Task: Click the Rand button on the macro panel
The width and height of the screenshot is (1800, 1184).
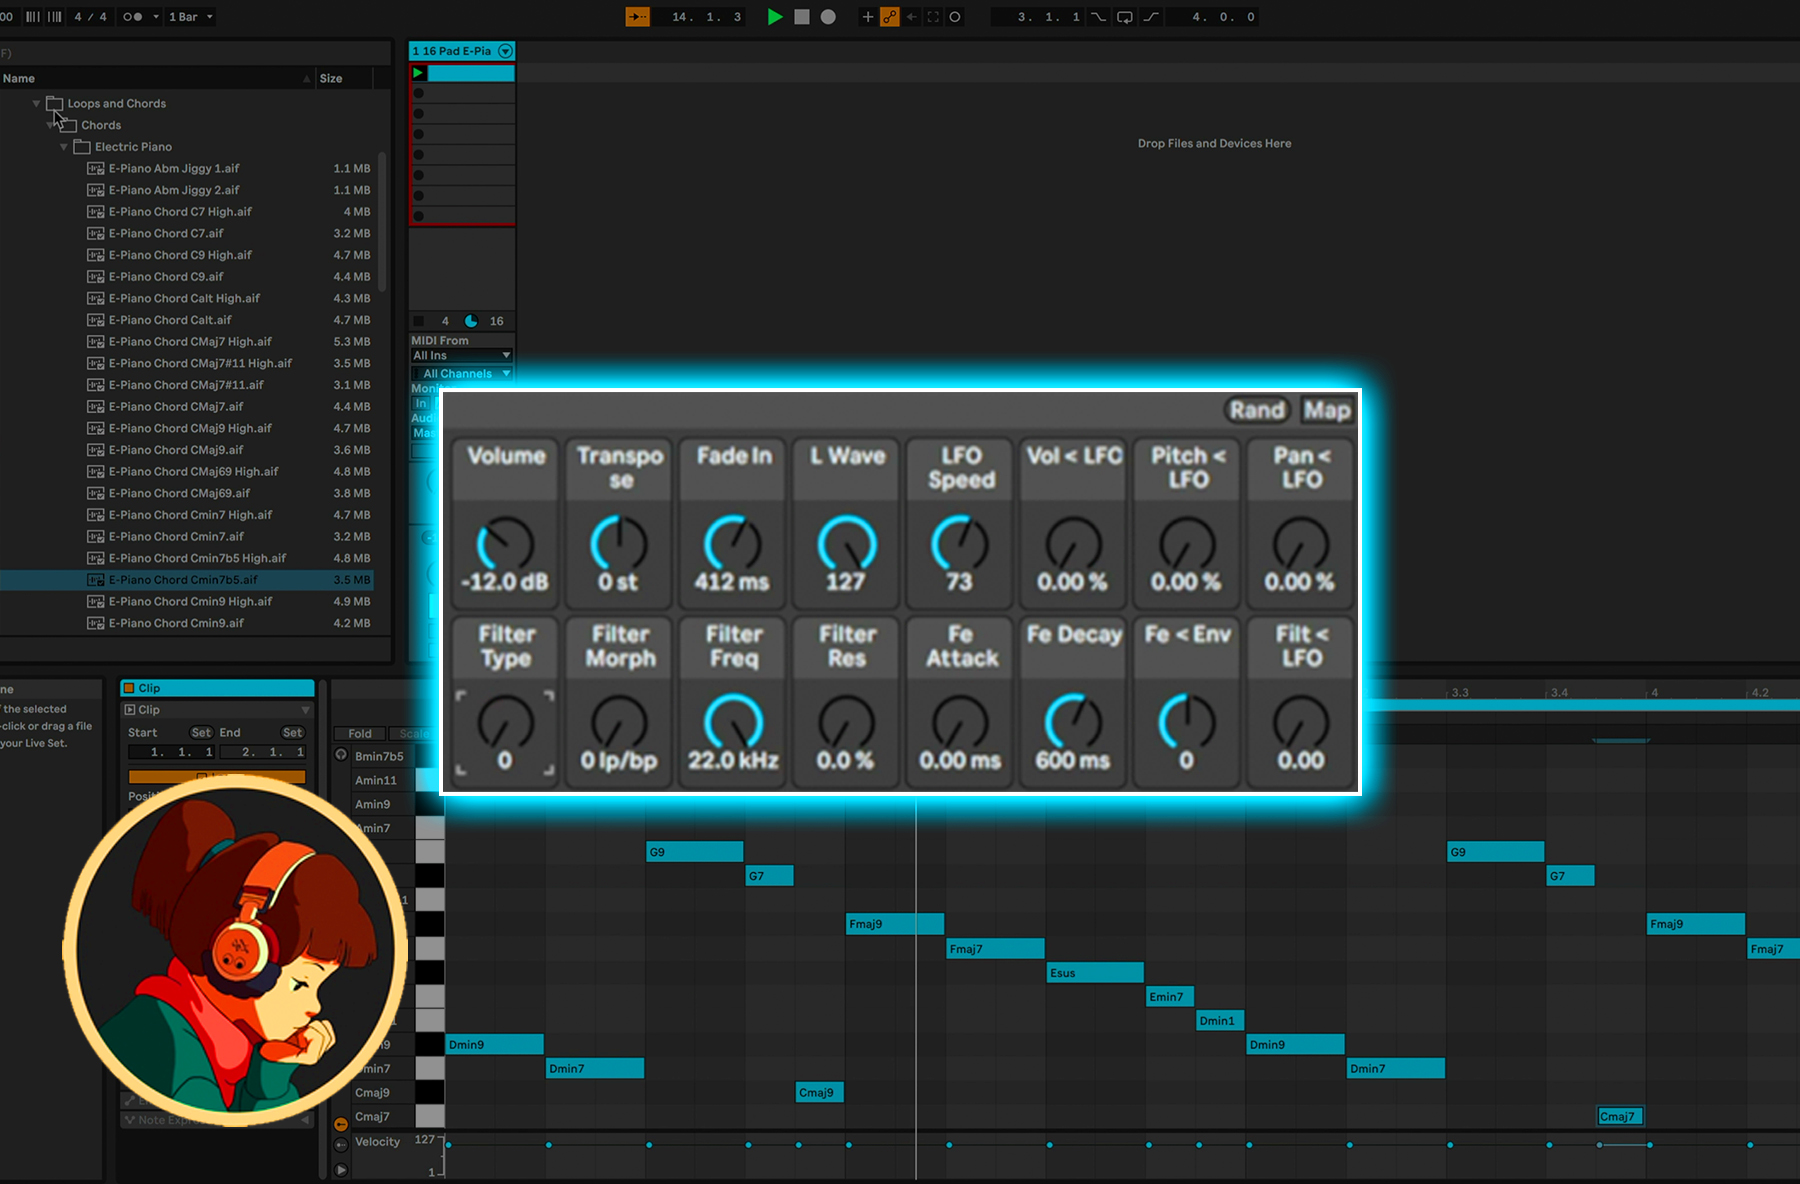Action: [1257, 410]
